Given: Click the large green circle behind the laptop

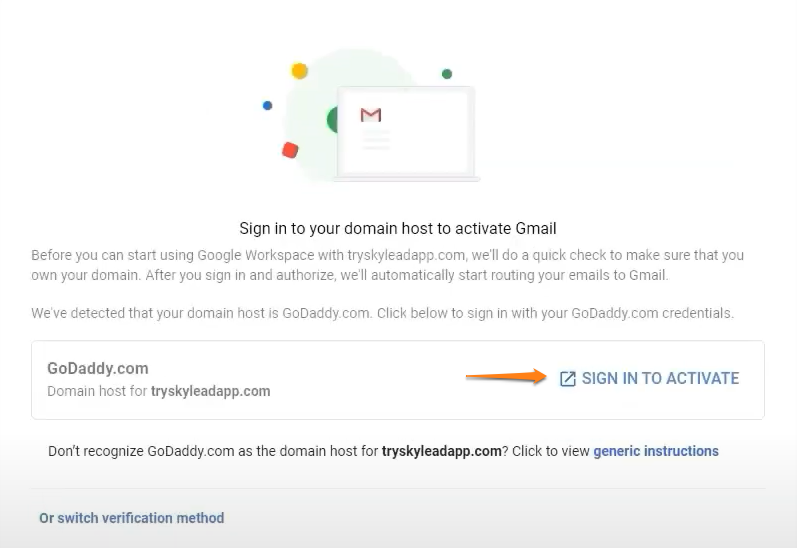Looking at the screenshot, I should [332, 121].
